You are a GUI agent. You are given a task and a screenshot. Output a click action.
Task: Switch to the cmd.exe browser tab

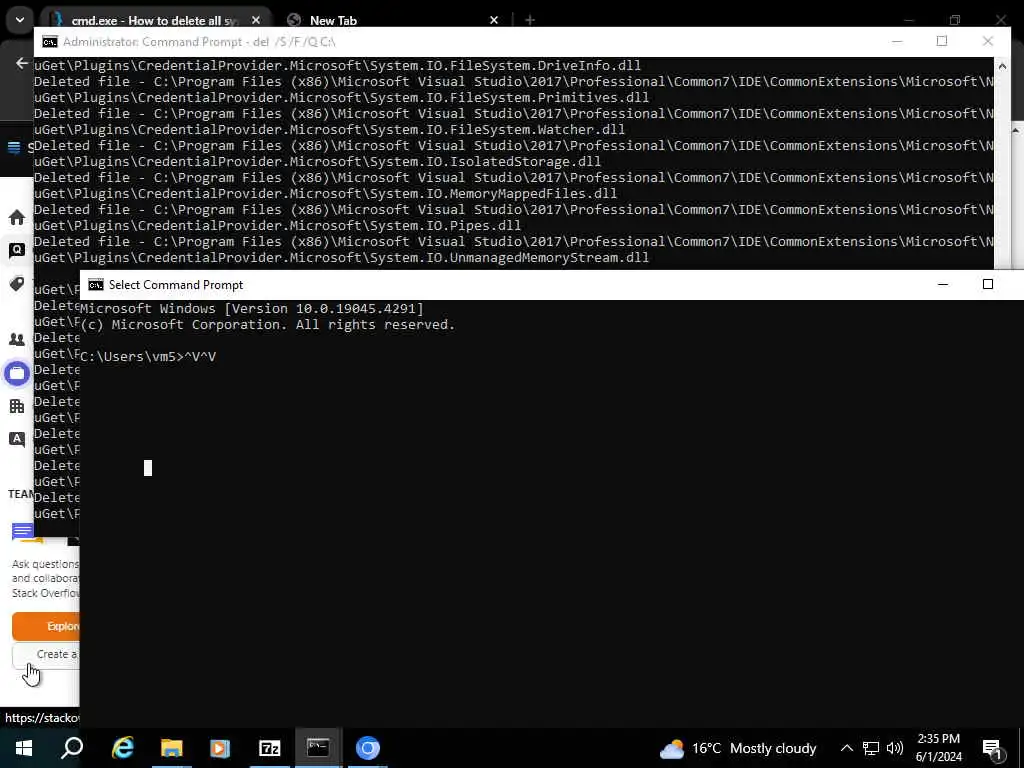pyautogui.click(x=155, y=20)
